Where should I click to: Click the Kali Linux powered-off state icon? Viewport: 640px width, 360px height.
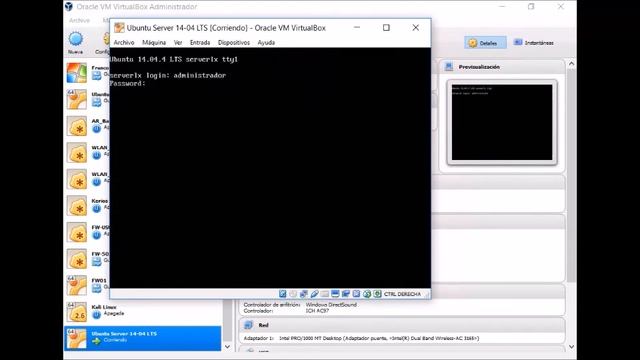[96, 315]
